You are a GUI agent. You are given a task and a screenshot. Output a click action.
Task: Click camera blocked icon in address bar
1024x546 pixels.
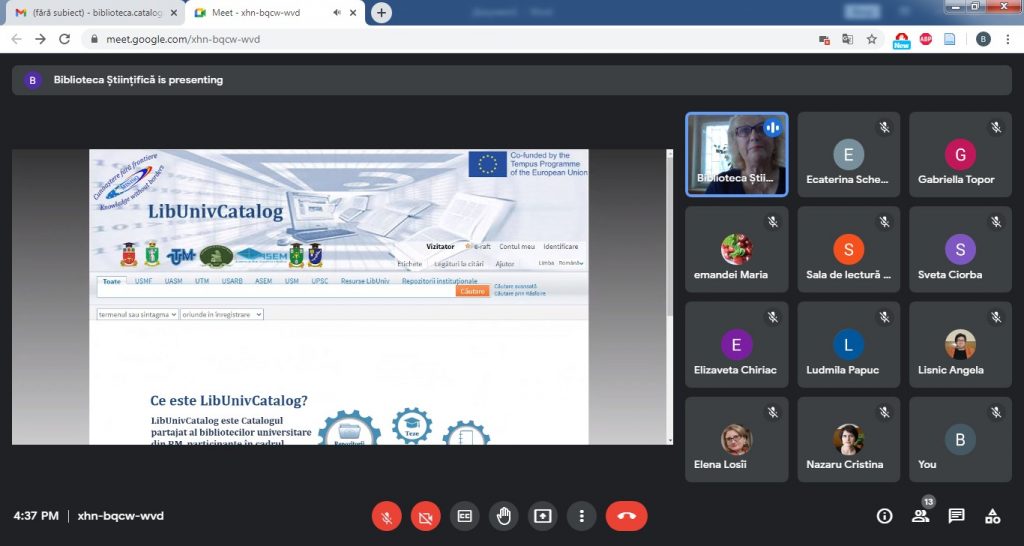tap(824, 39)
